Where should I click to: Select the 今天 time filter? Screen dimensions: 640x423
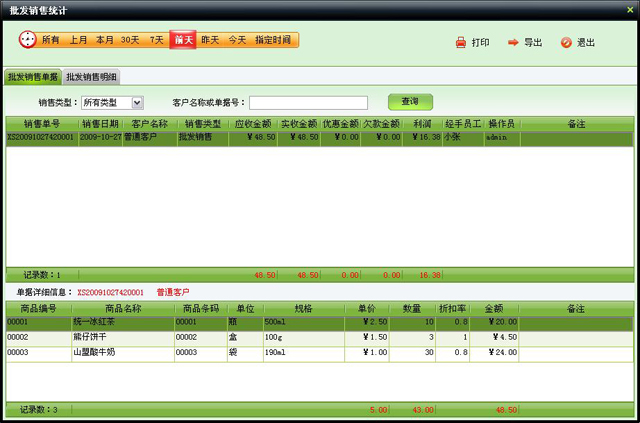tap(237, 40)
